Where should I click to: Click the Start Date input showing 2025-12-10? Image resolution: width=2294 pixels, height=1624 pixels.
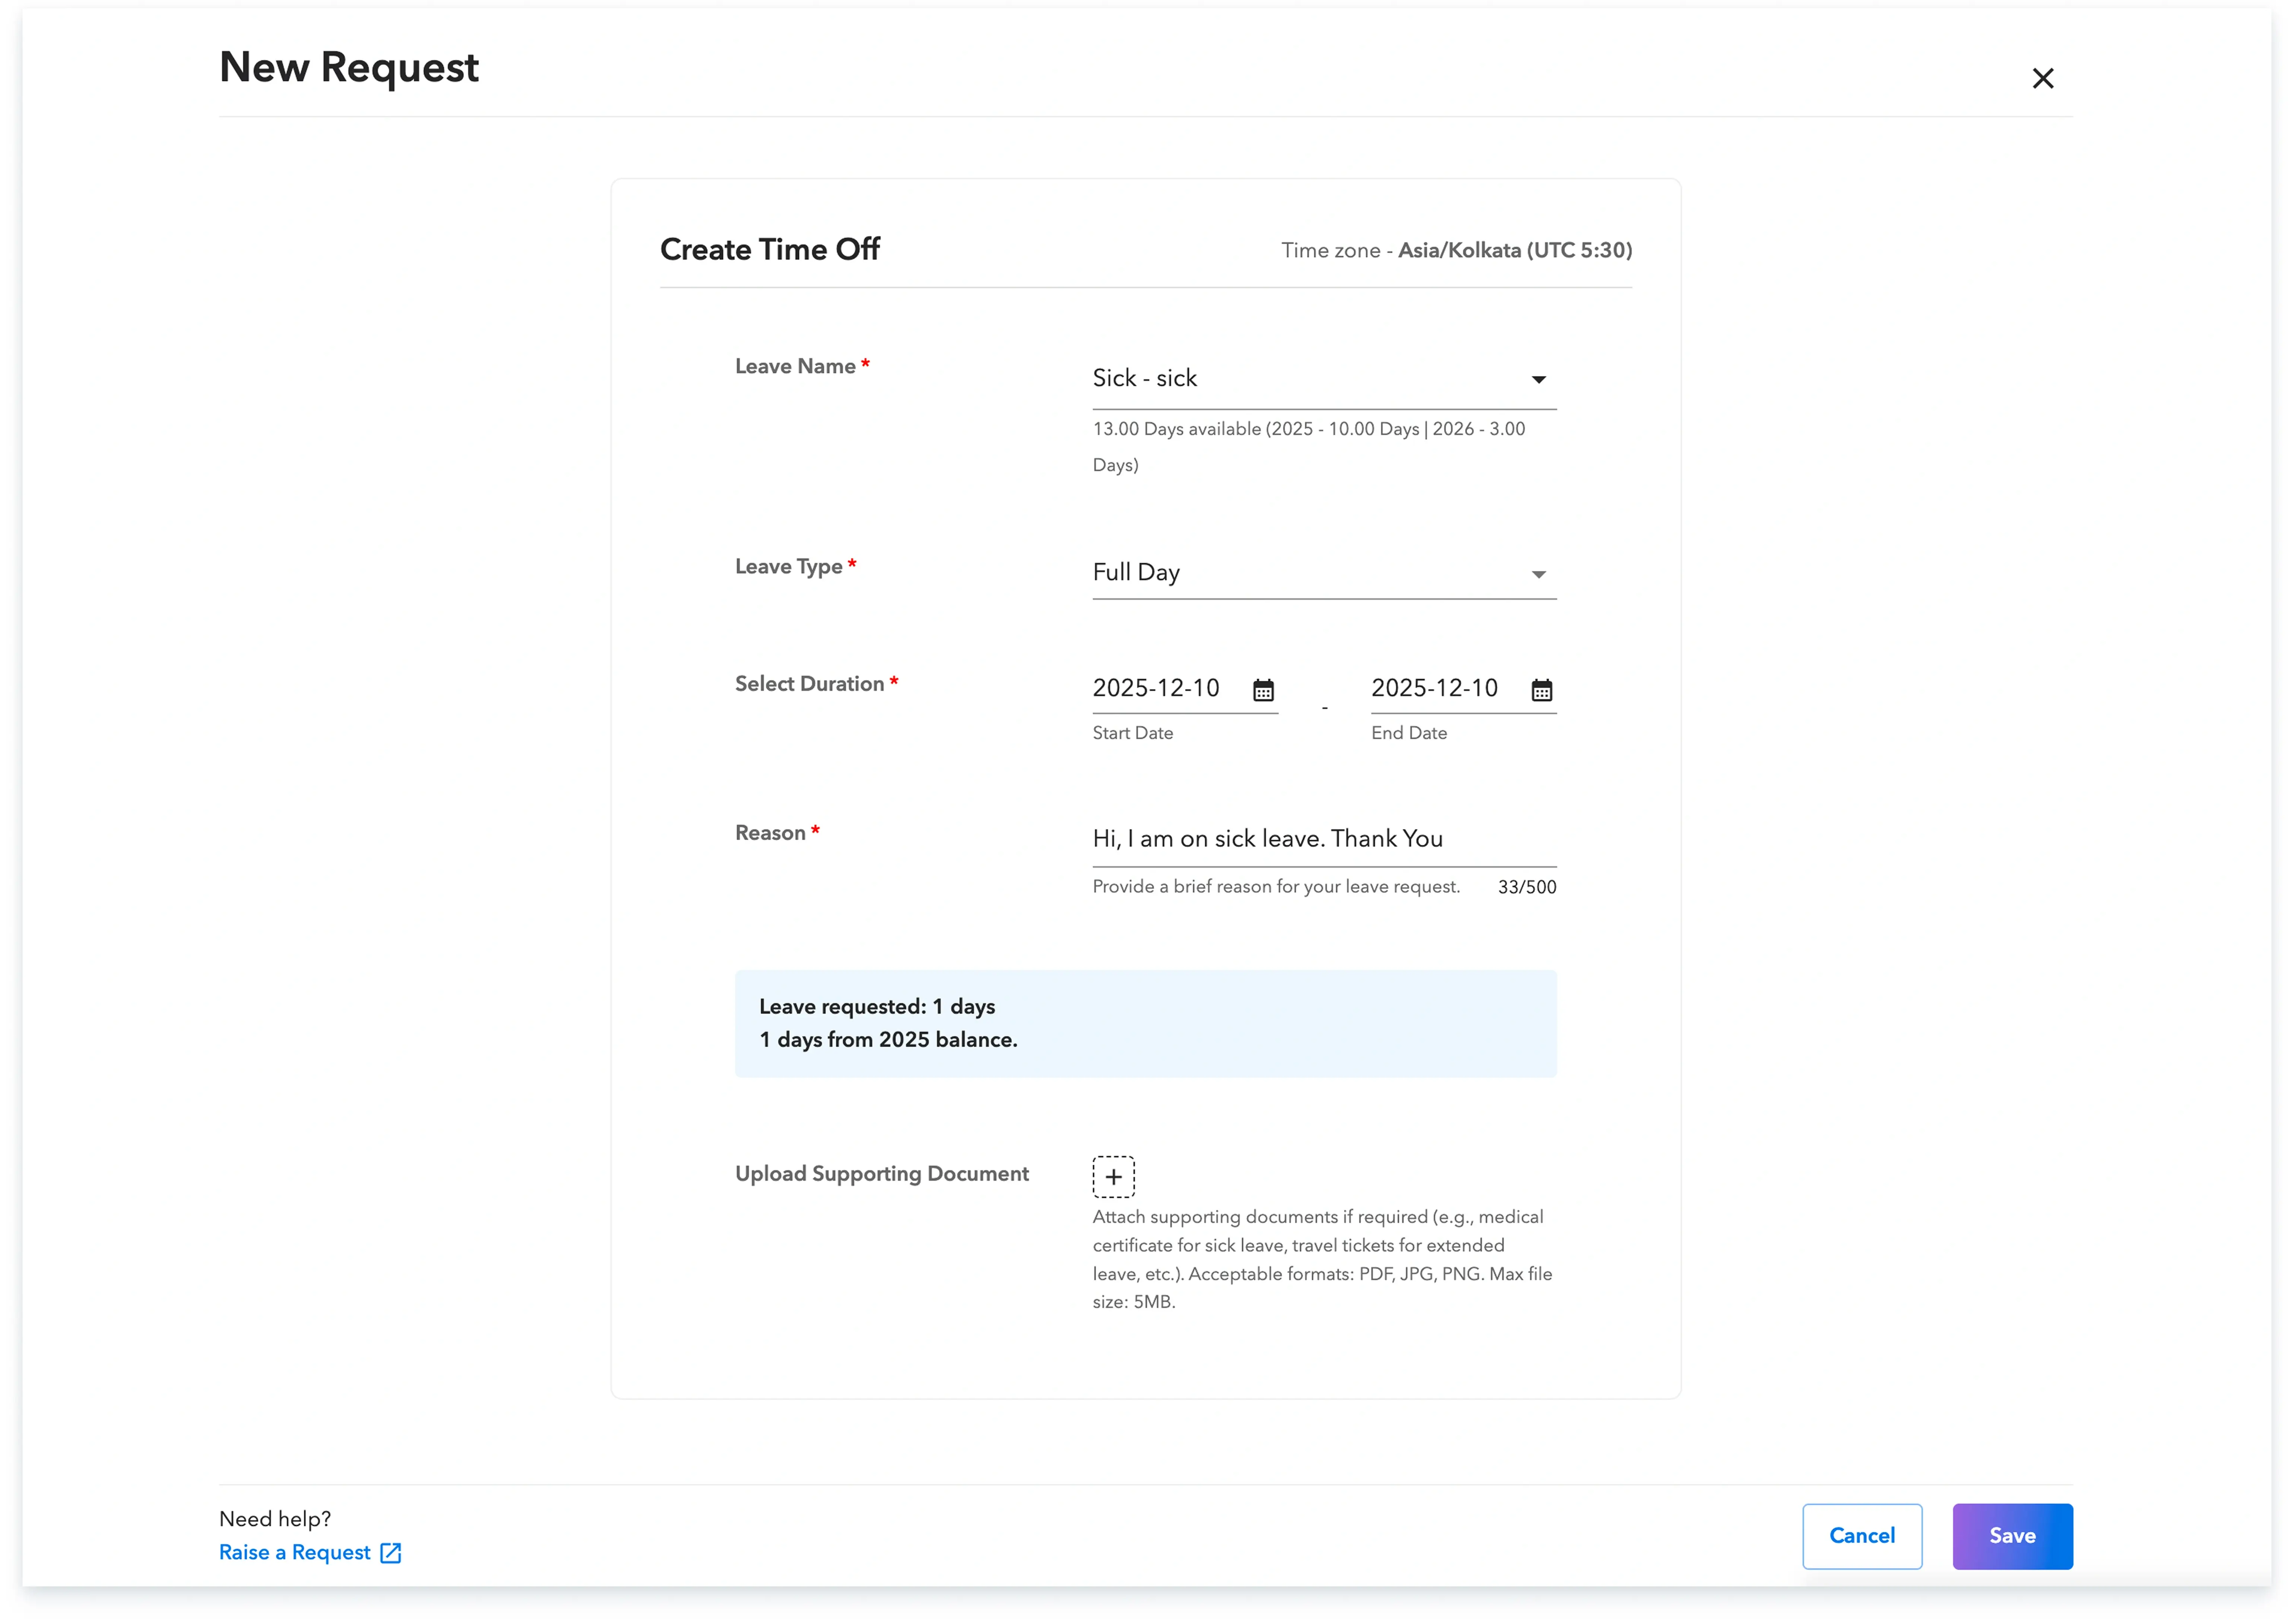(x=1156, y=688)
